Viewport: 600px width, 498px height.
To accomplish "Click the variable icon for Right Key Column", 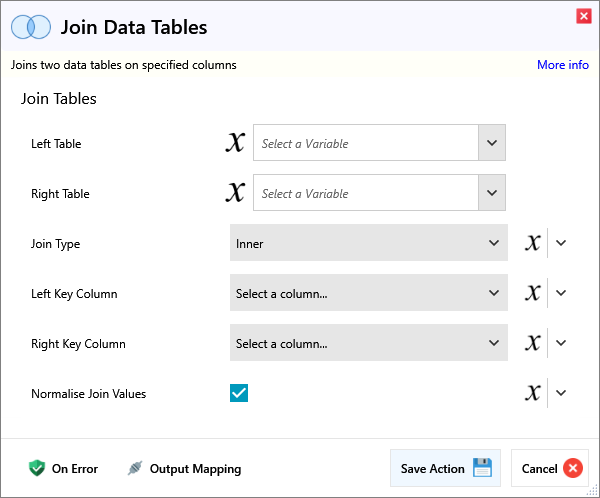I will pyautogui.click(x=533, y=343).
